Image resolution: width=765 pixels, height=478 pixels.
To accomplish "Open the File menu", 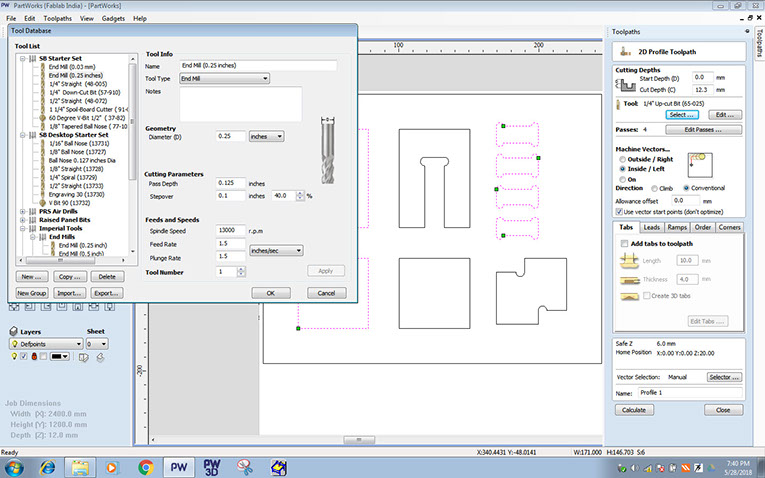I will coord(11,19).
